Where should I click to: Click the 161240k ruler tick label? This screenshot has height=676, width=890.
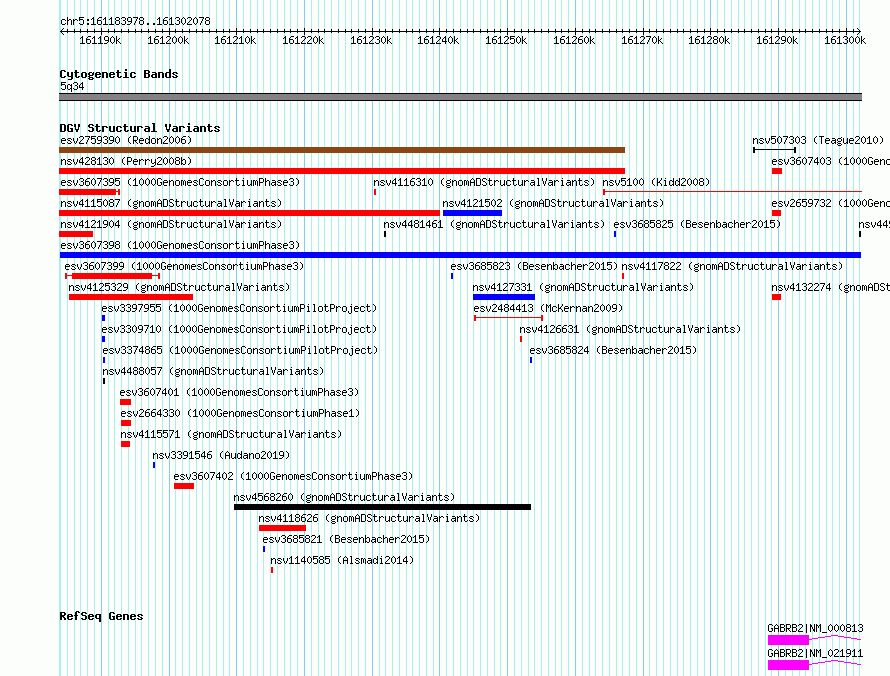pyautogui.click(x=438, y=40)
